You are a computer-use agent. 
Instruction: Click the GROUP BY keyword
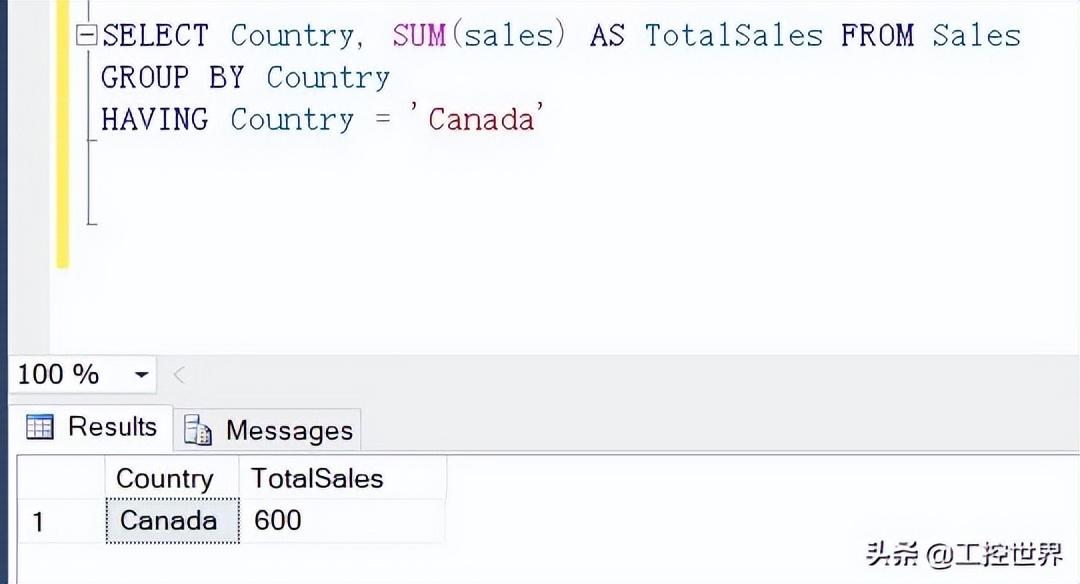pyautogui.click(x=173, y=78)
